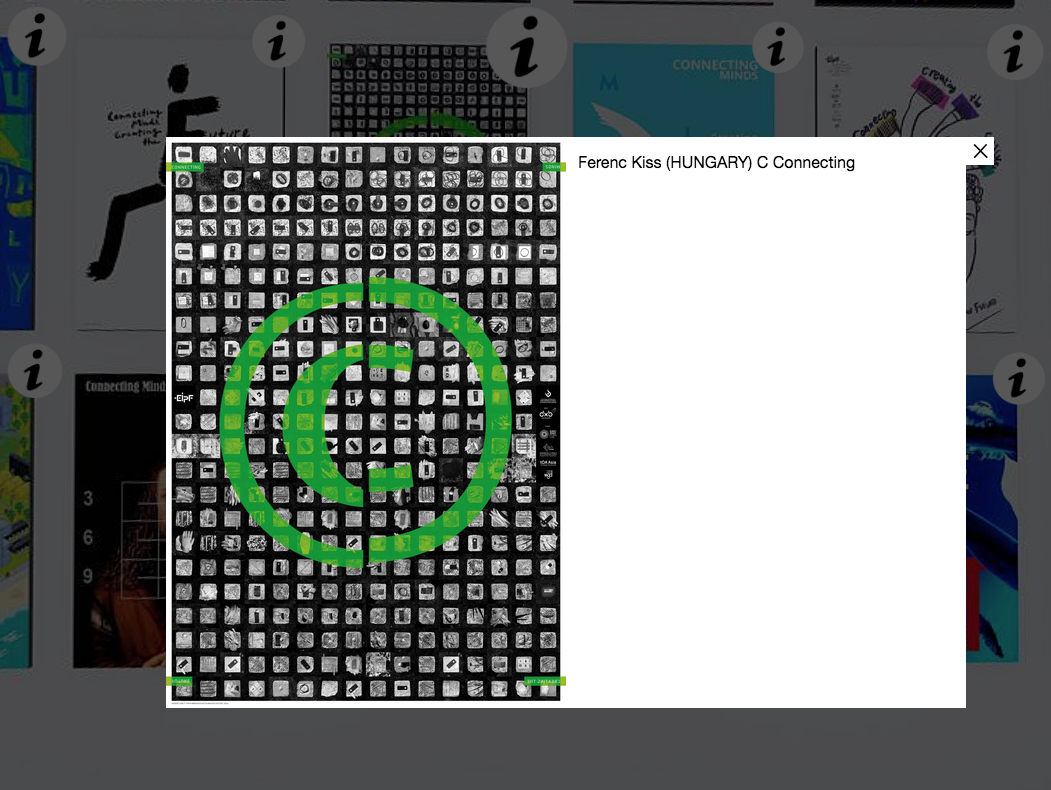Open info icon above the black grid poster

coord(526,47)
